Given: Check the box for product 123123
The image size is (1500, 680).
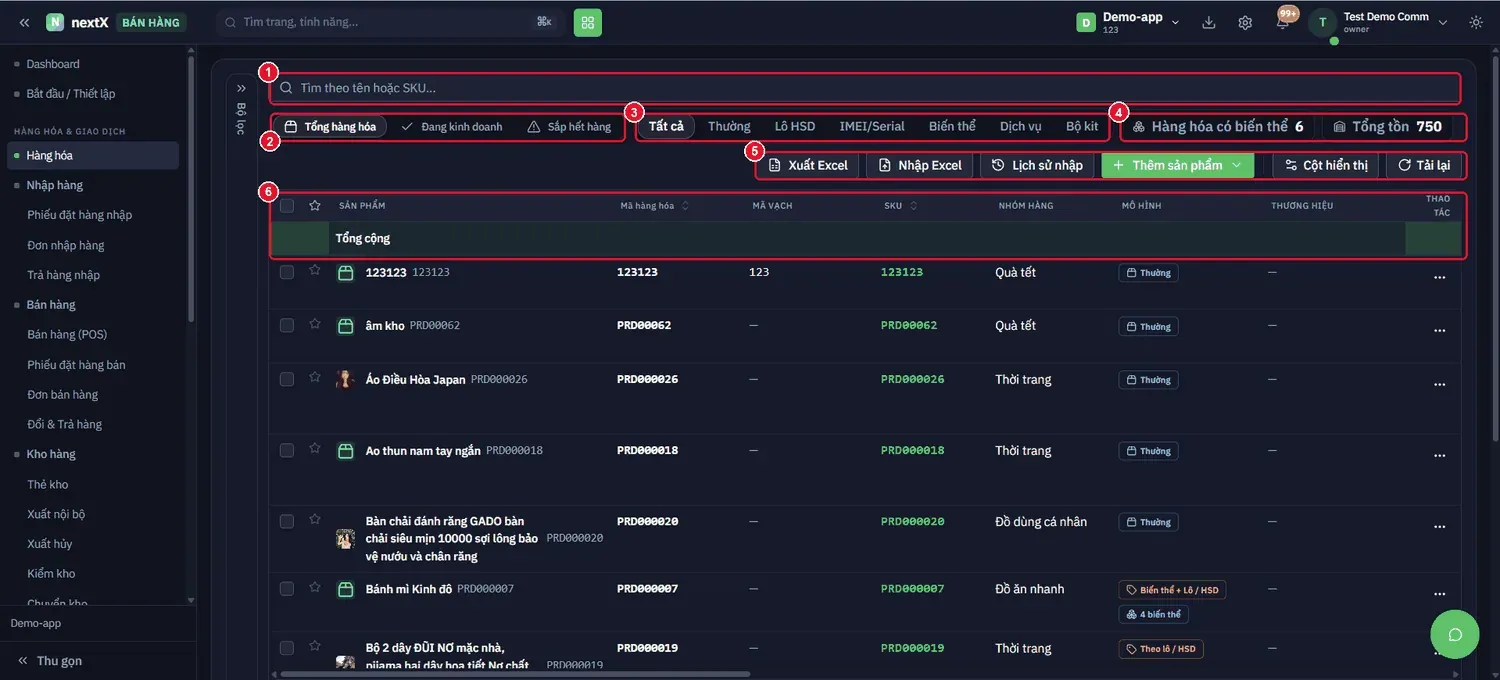Looking at the screenshot, I should point(287,272).
